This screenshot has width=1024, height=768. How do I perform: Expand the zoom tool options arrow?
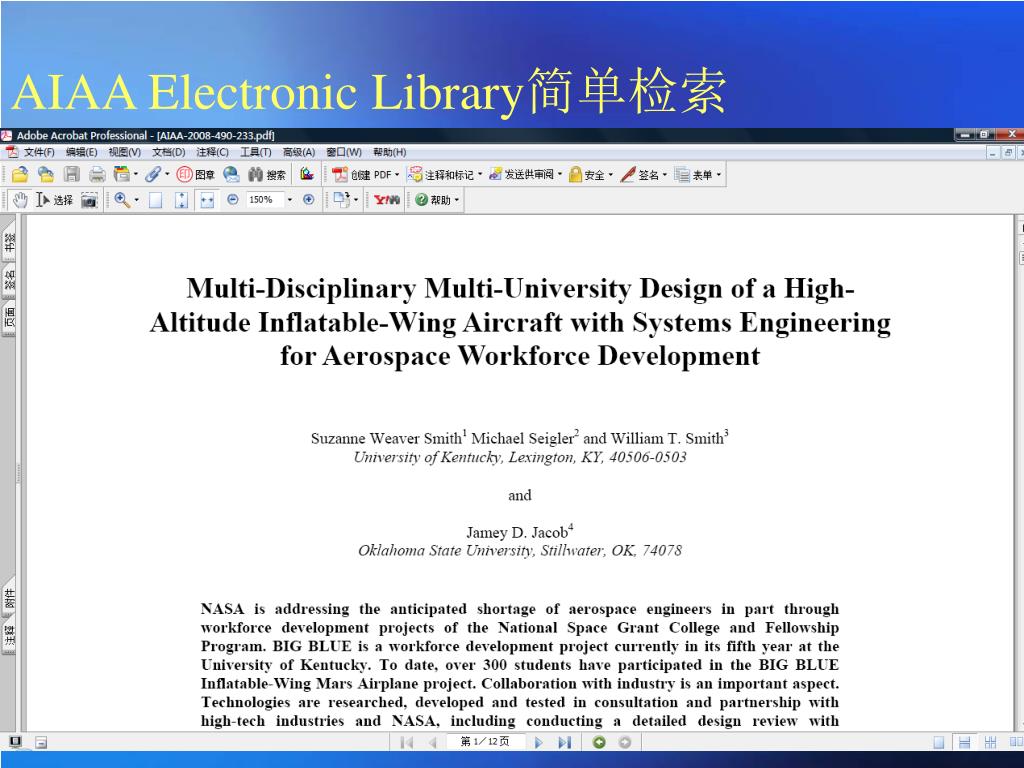pyautogui.click(x=136, y=200)
